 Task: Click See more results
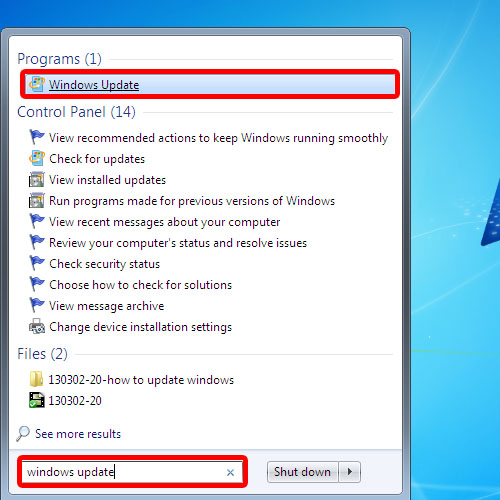coord(78,434)
